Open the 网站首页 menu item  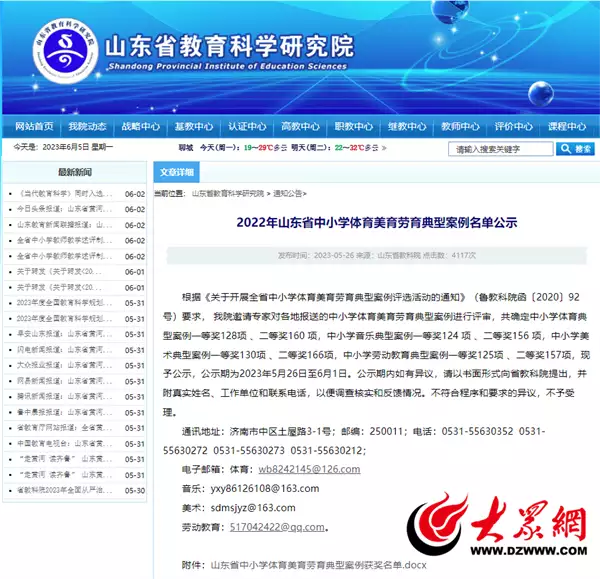pyautogui.click(x=34, y=126)
